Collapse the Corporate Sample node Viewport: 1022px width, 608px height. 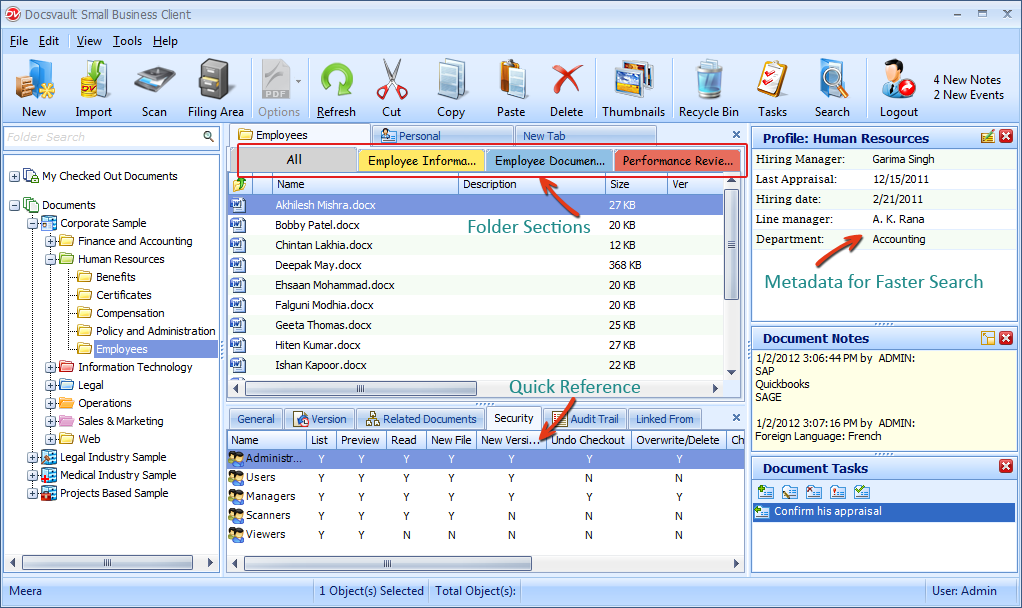[33, 224]
